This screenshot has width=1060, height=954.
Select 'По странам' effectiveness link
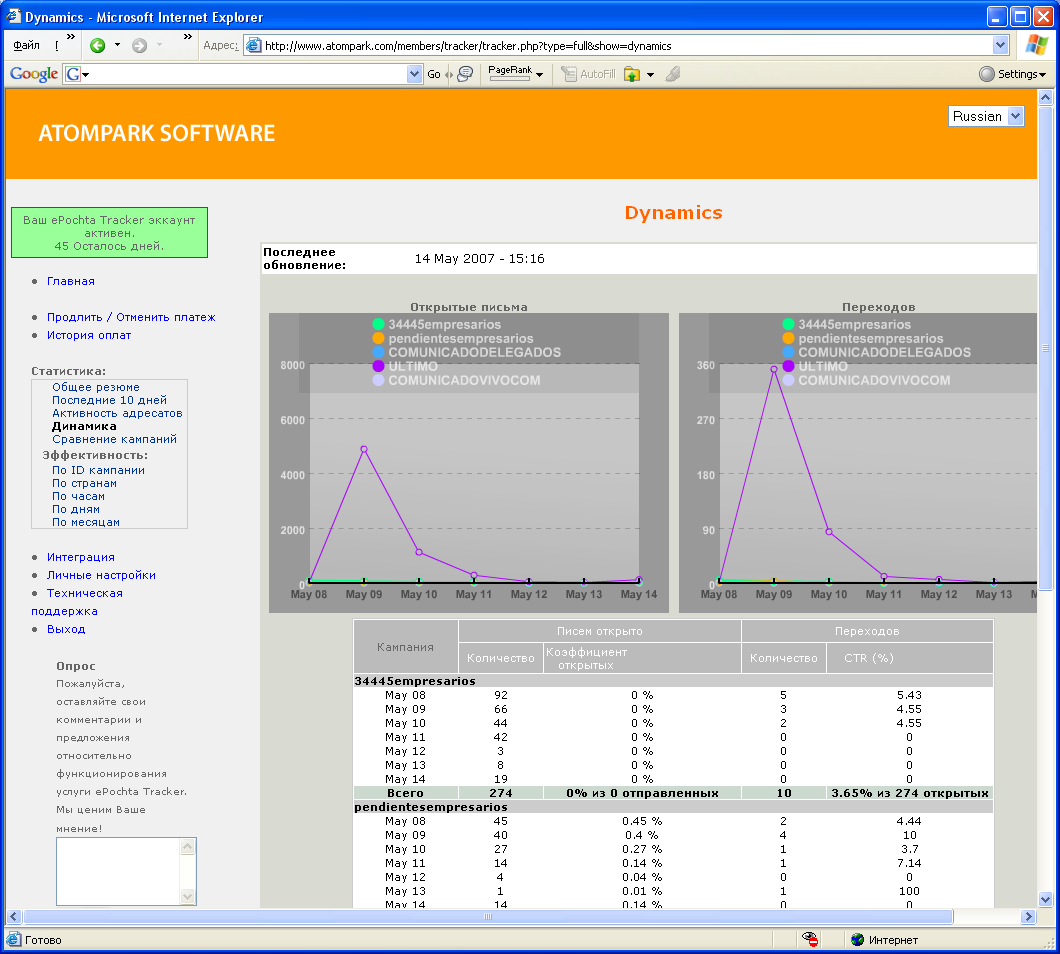tap(84, 483)
